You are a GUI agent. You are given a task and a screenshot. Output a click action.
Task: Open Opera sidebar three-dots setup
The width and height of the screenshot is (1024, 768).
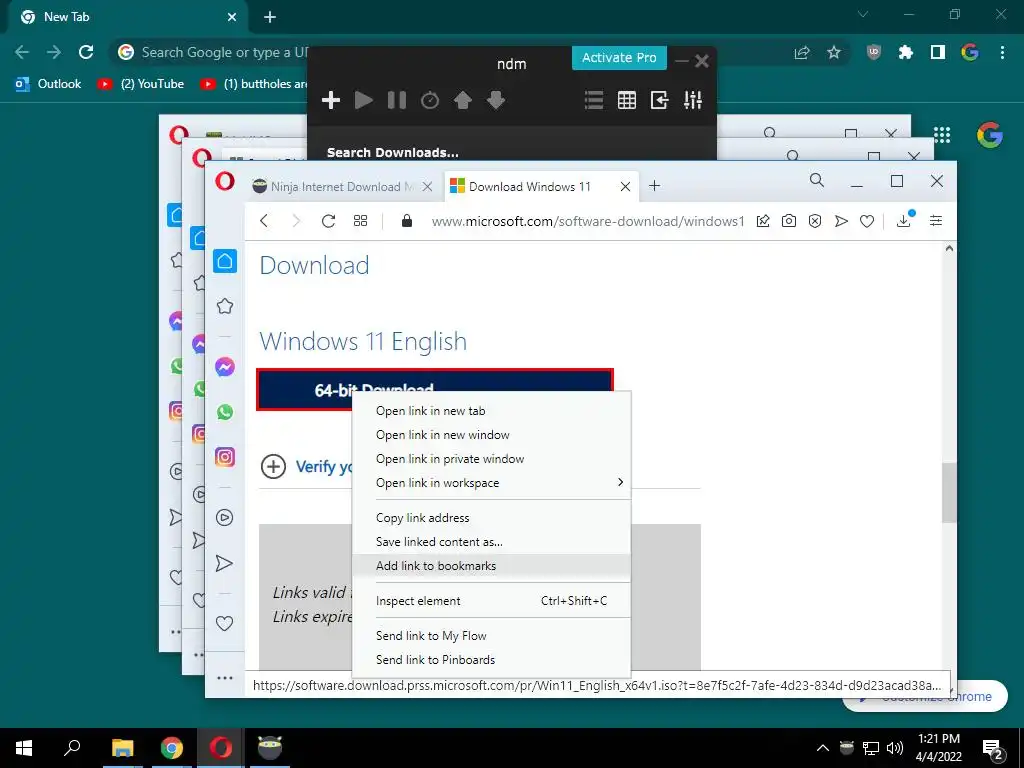tap(225, 678)
